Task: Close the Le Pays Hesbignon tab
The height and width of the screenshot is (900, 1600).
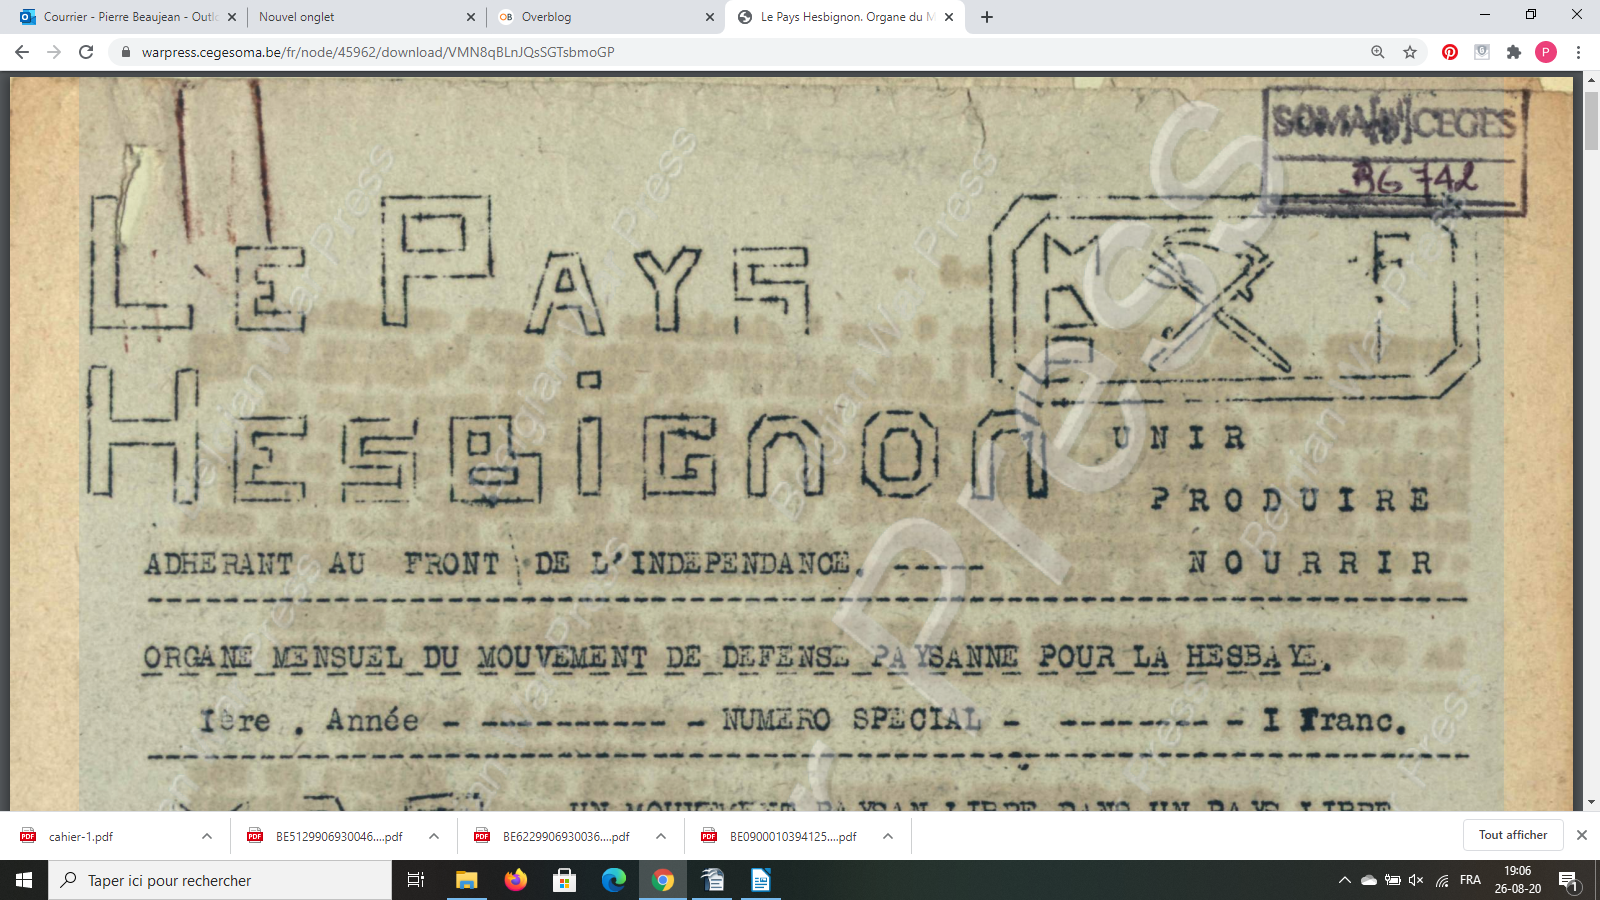Action: [949, 17]
